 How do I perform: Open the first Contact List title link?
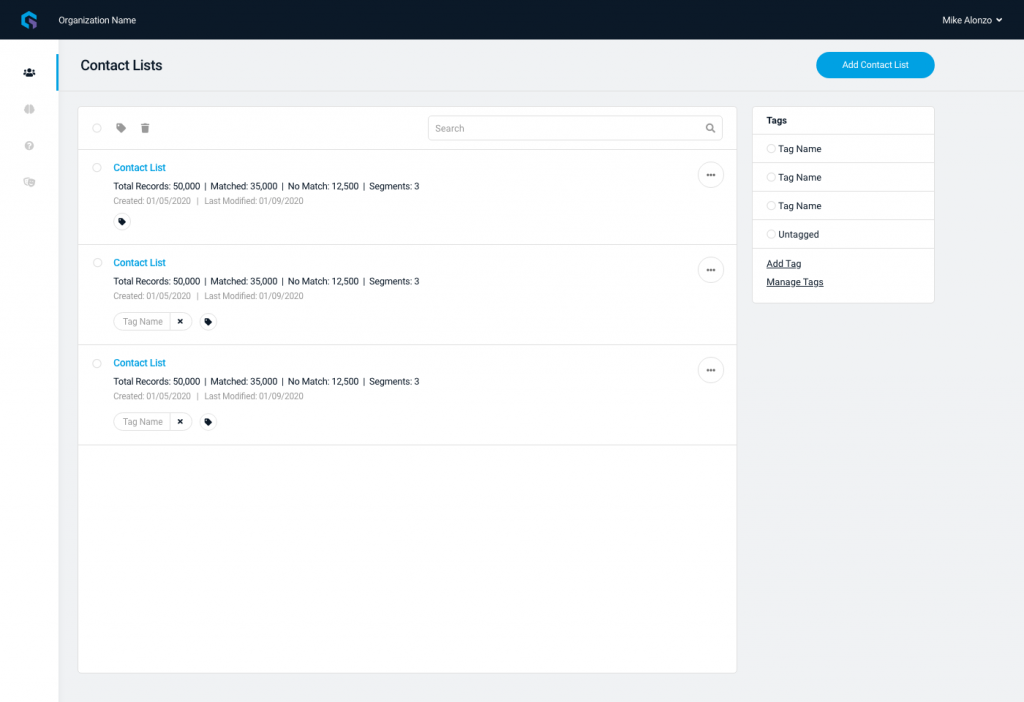coord(139,167)
